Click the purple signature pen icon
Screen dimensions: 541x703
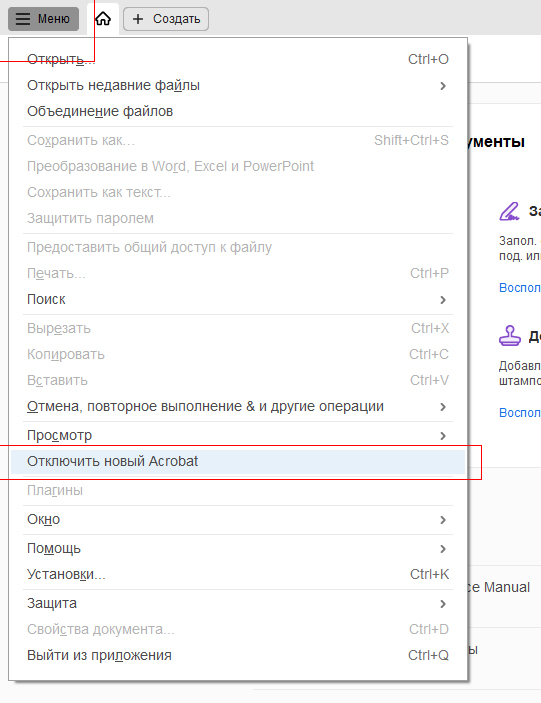509,211
